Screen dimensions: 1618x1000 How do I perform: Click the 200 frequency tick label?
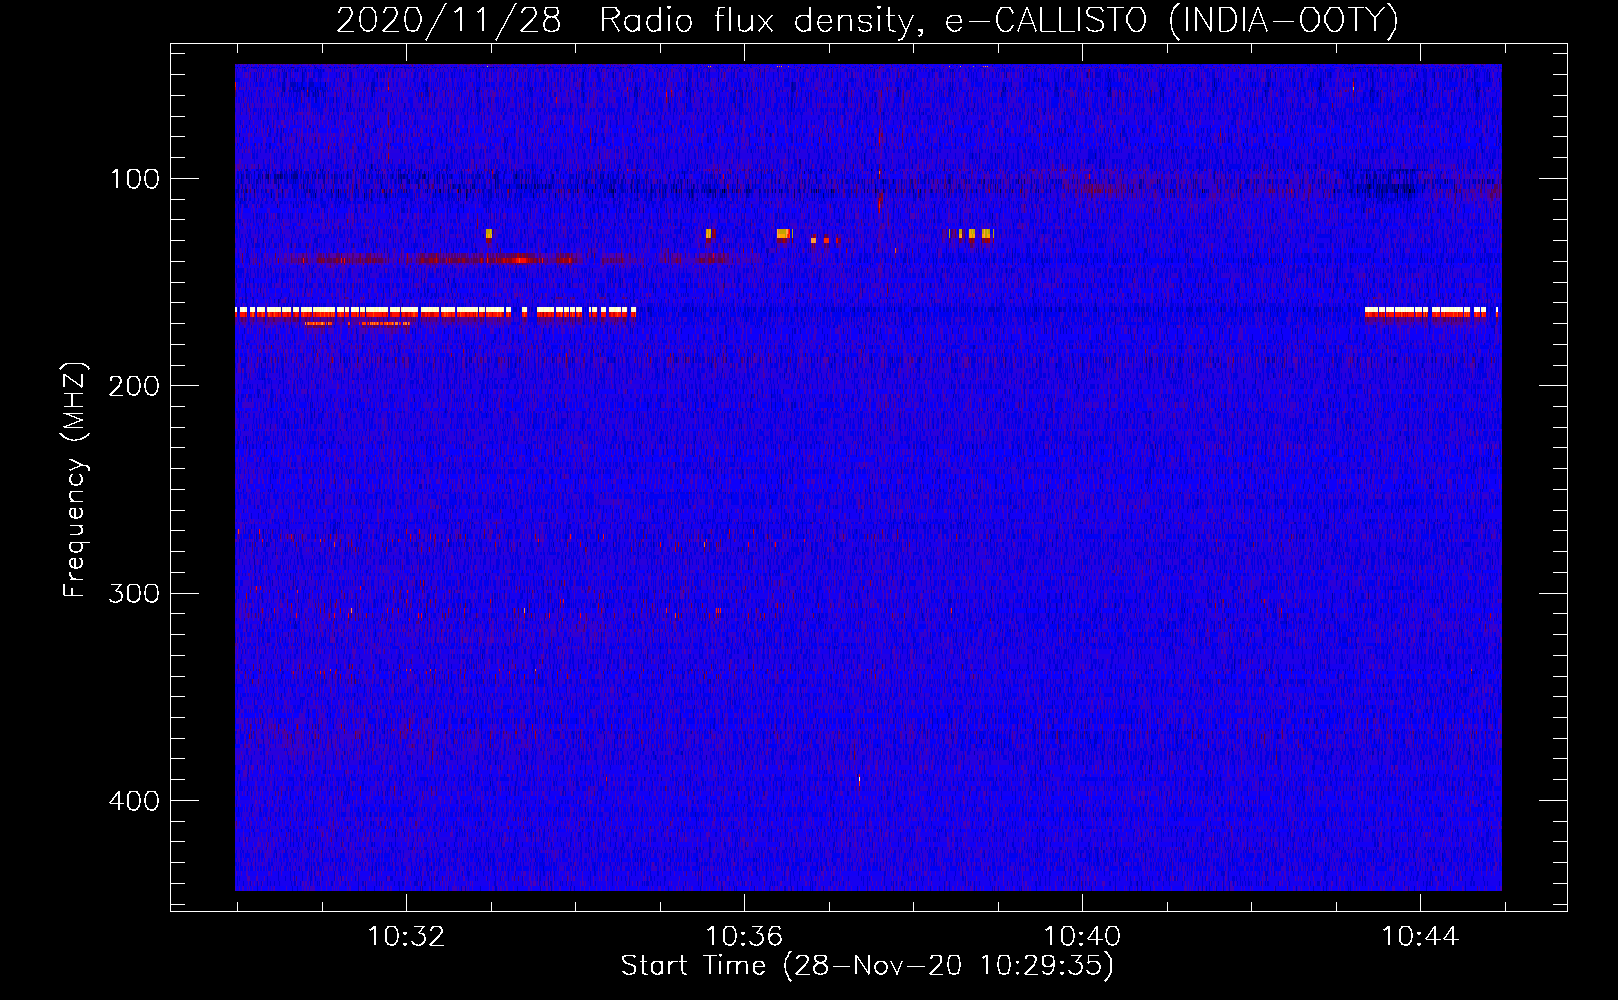pyautogui.click(x=134, y=386)
